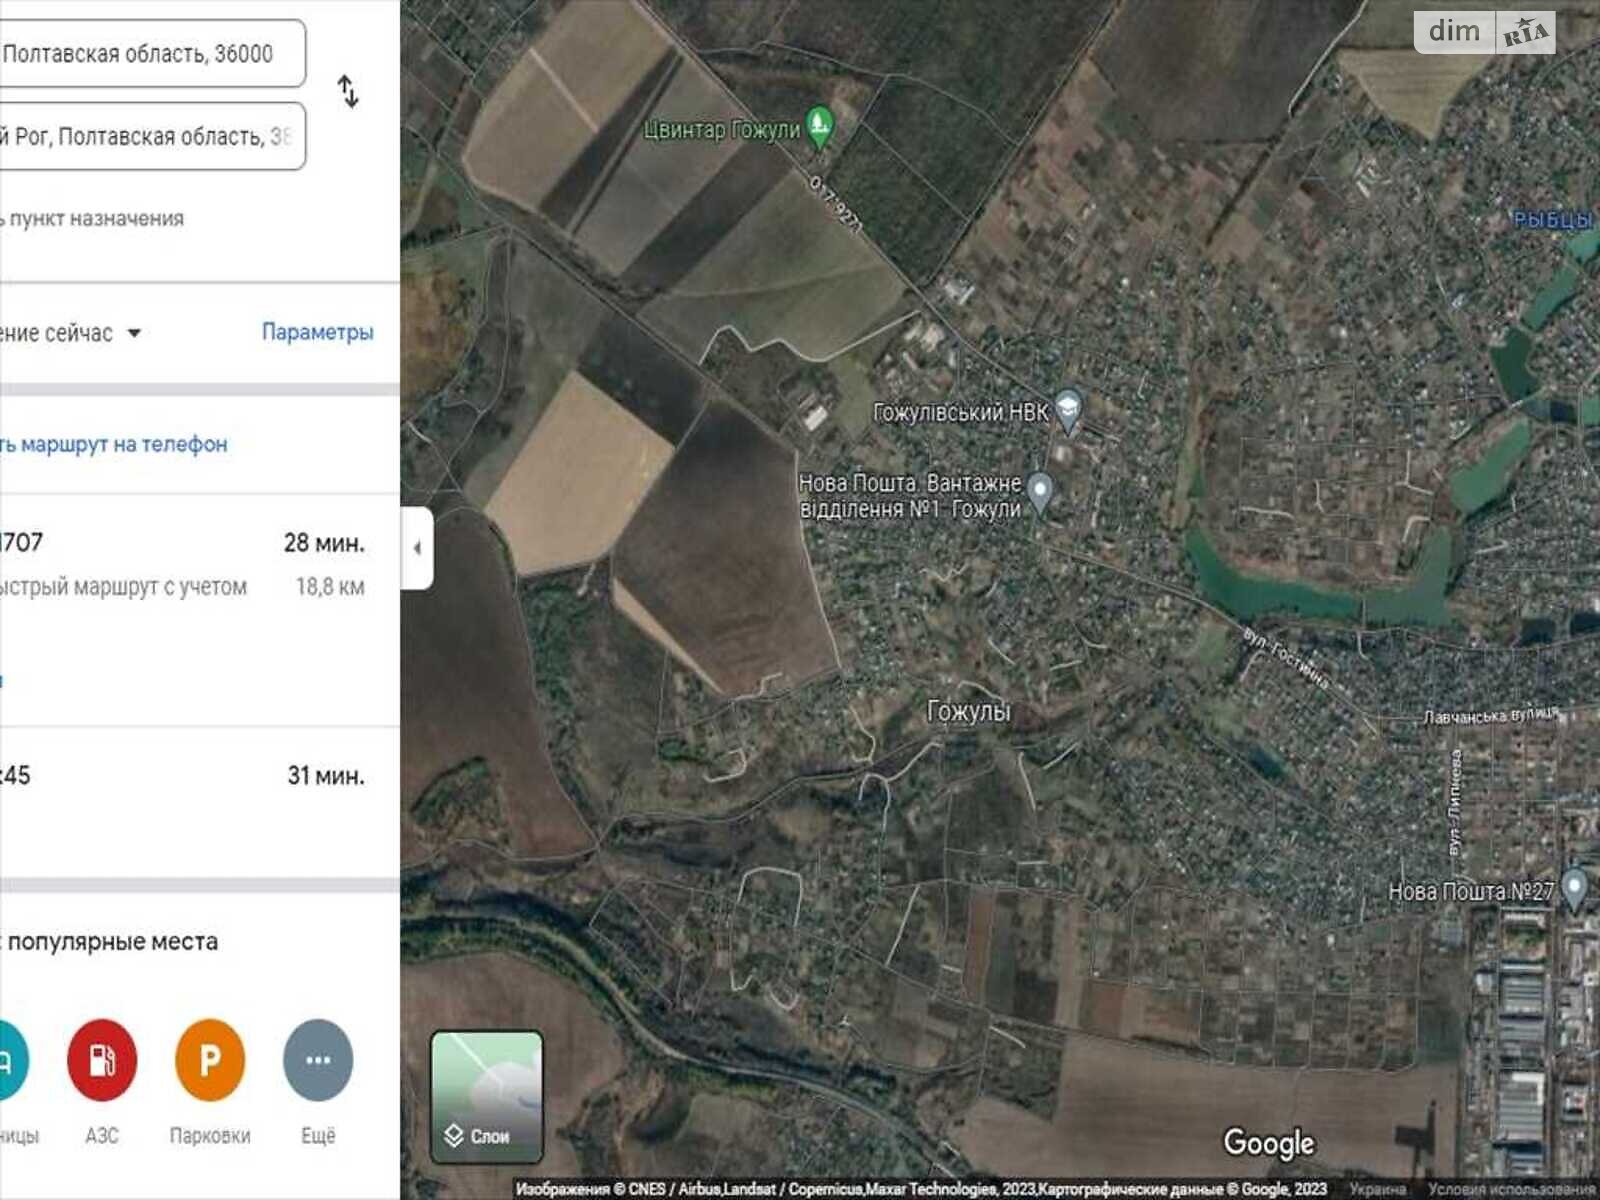Open the route Параметры options
This screenshot has height=1200, width=1600.
tap(318, 332)
